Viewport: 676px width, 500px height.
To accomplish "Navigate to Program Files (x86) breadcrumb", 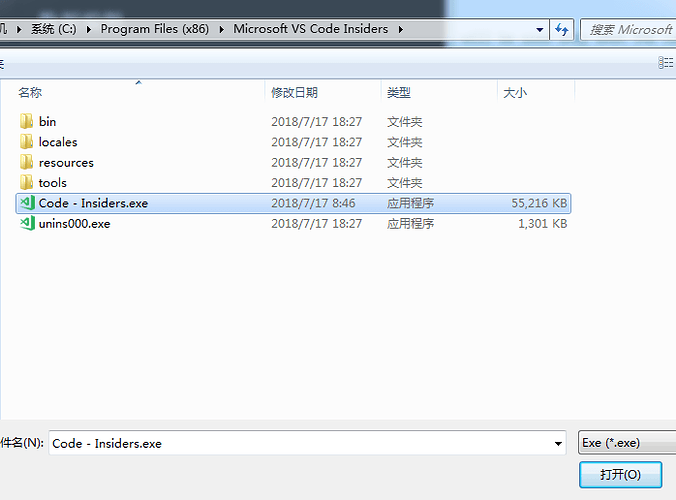I will tap(154, 29).
